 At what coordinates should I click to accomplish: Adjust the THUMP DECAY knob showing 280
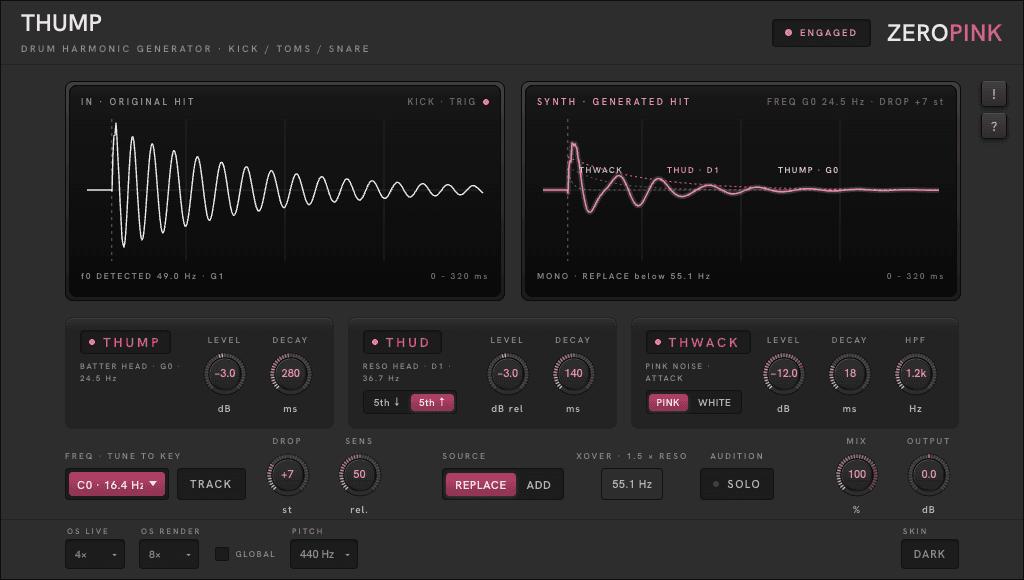(291, 374)
